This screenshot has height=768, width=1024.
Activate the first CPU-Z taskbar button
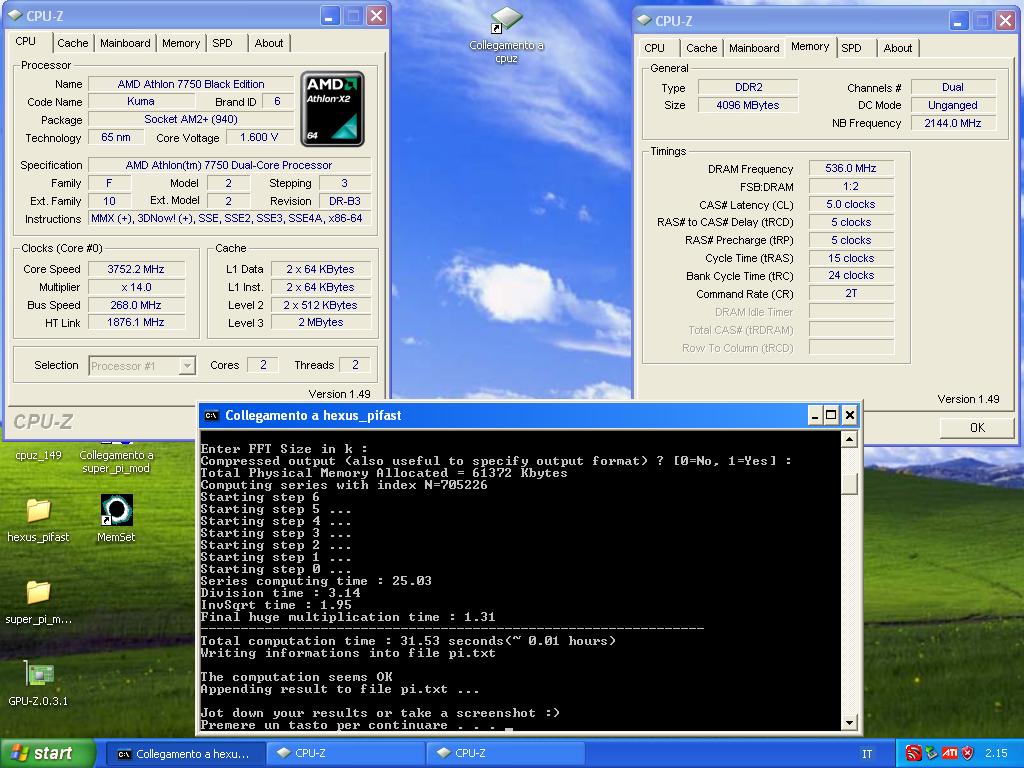click(x=347, y=753)
